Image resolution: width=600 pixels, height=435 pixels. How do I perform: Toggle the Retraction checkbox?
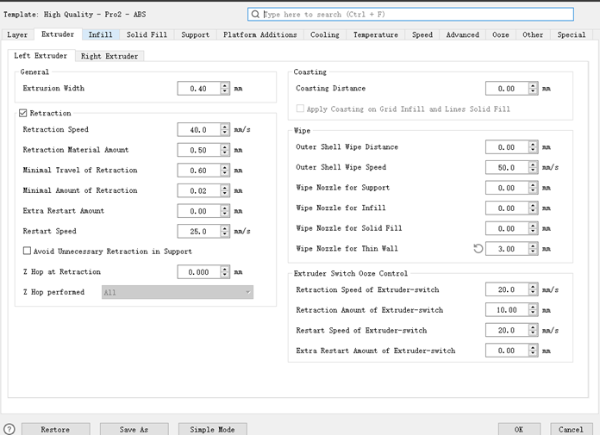coord(25,113)
